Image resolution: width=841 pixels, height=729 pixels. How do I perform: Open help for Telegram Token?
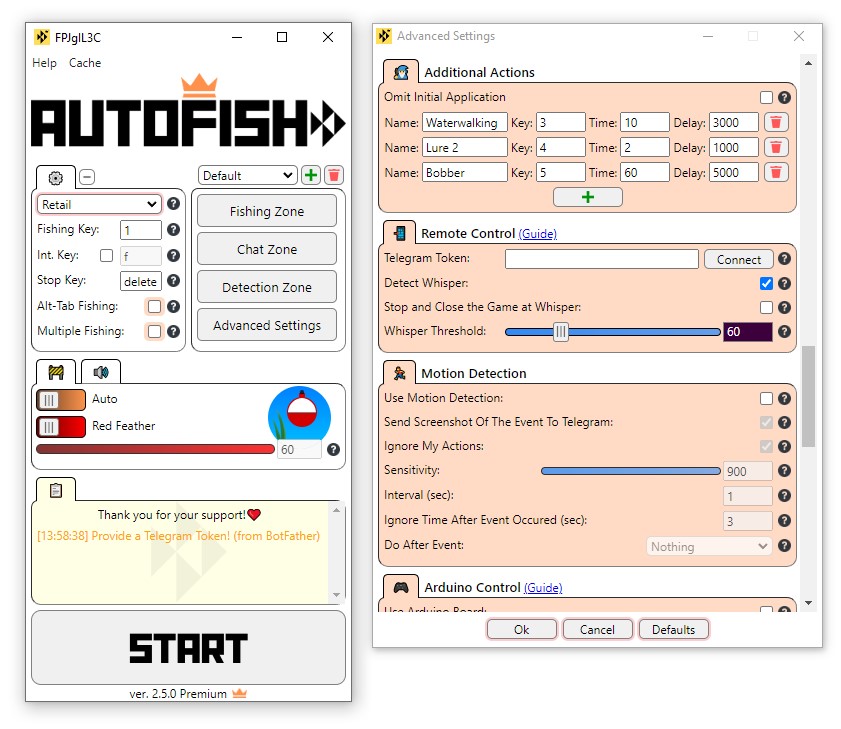click(x=784, y=259)
